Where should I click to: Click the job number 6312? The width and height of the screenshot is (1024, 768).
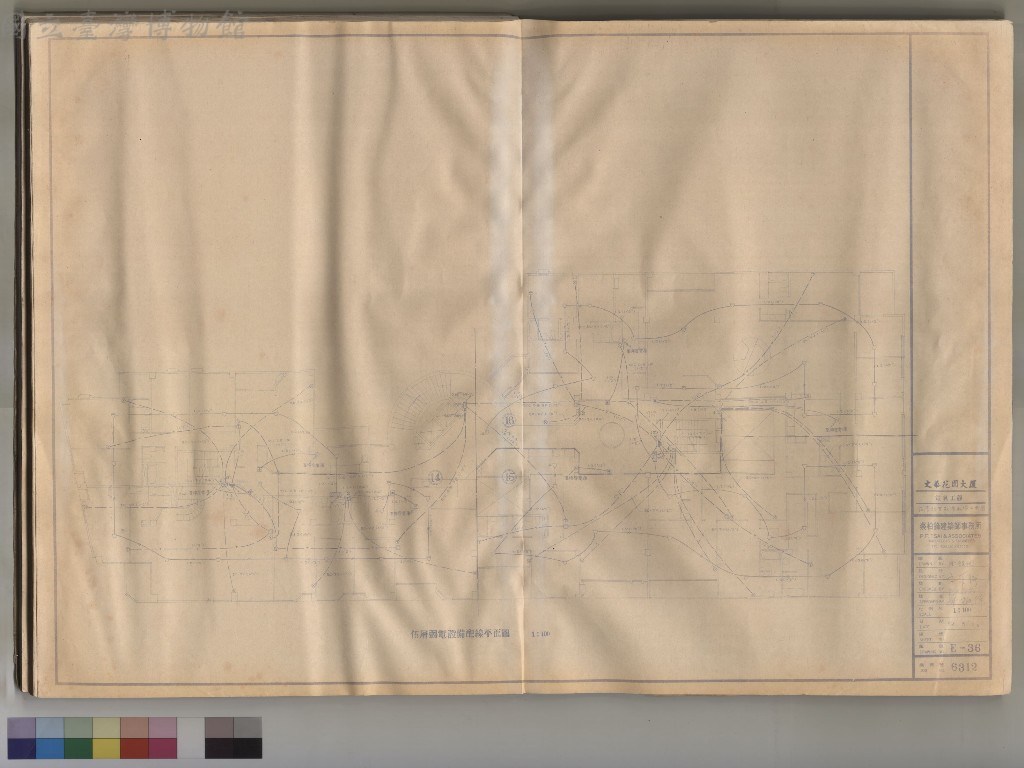[964, 667]
